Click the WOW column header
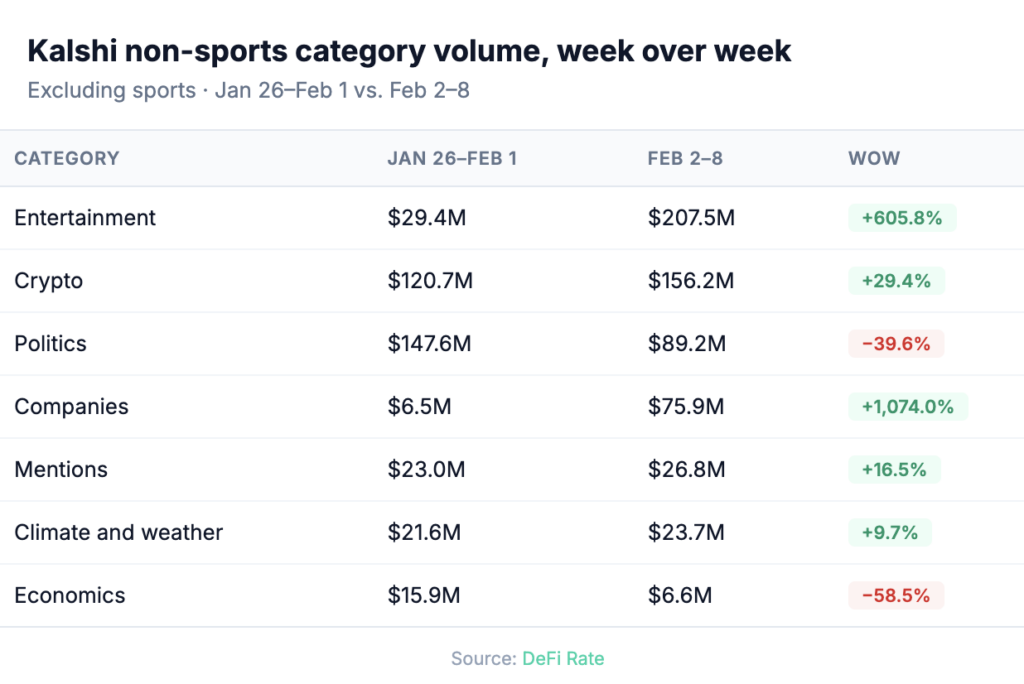1024x684 pixels. [x=874, y=158]
